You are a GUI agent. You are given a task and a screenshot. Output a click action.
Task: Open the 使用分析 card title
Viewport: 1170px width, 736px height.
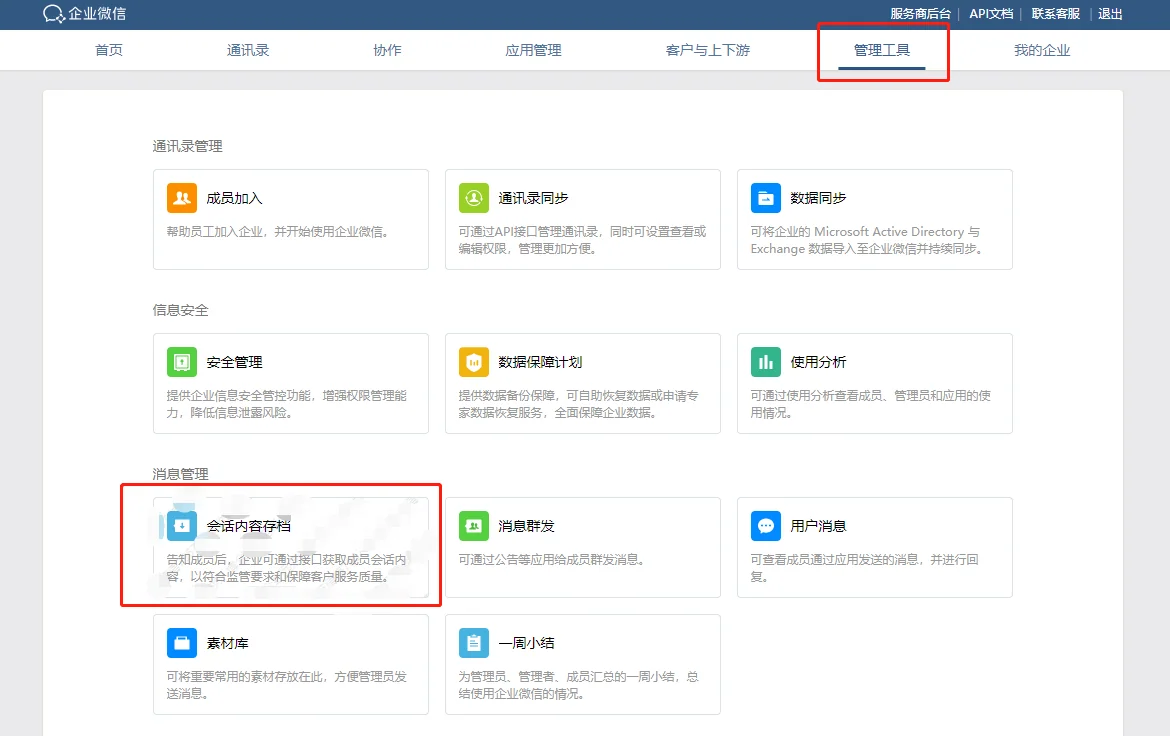tap(818, 362)
